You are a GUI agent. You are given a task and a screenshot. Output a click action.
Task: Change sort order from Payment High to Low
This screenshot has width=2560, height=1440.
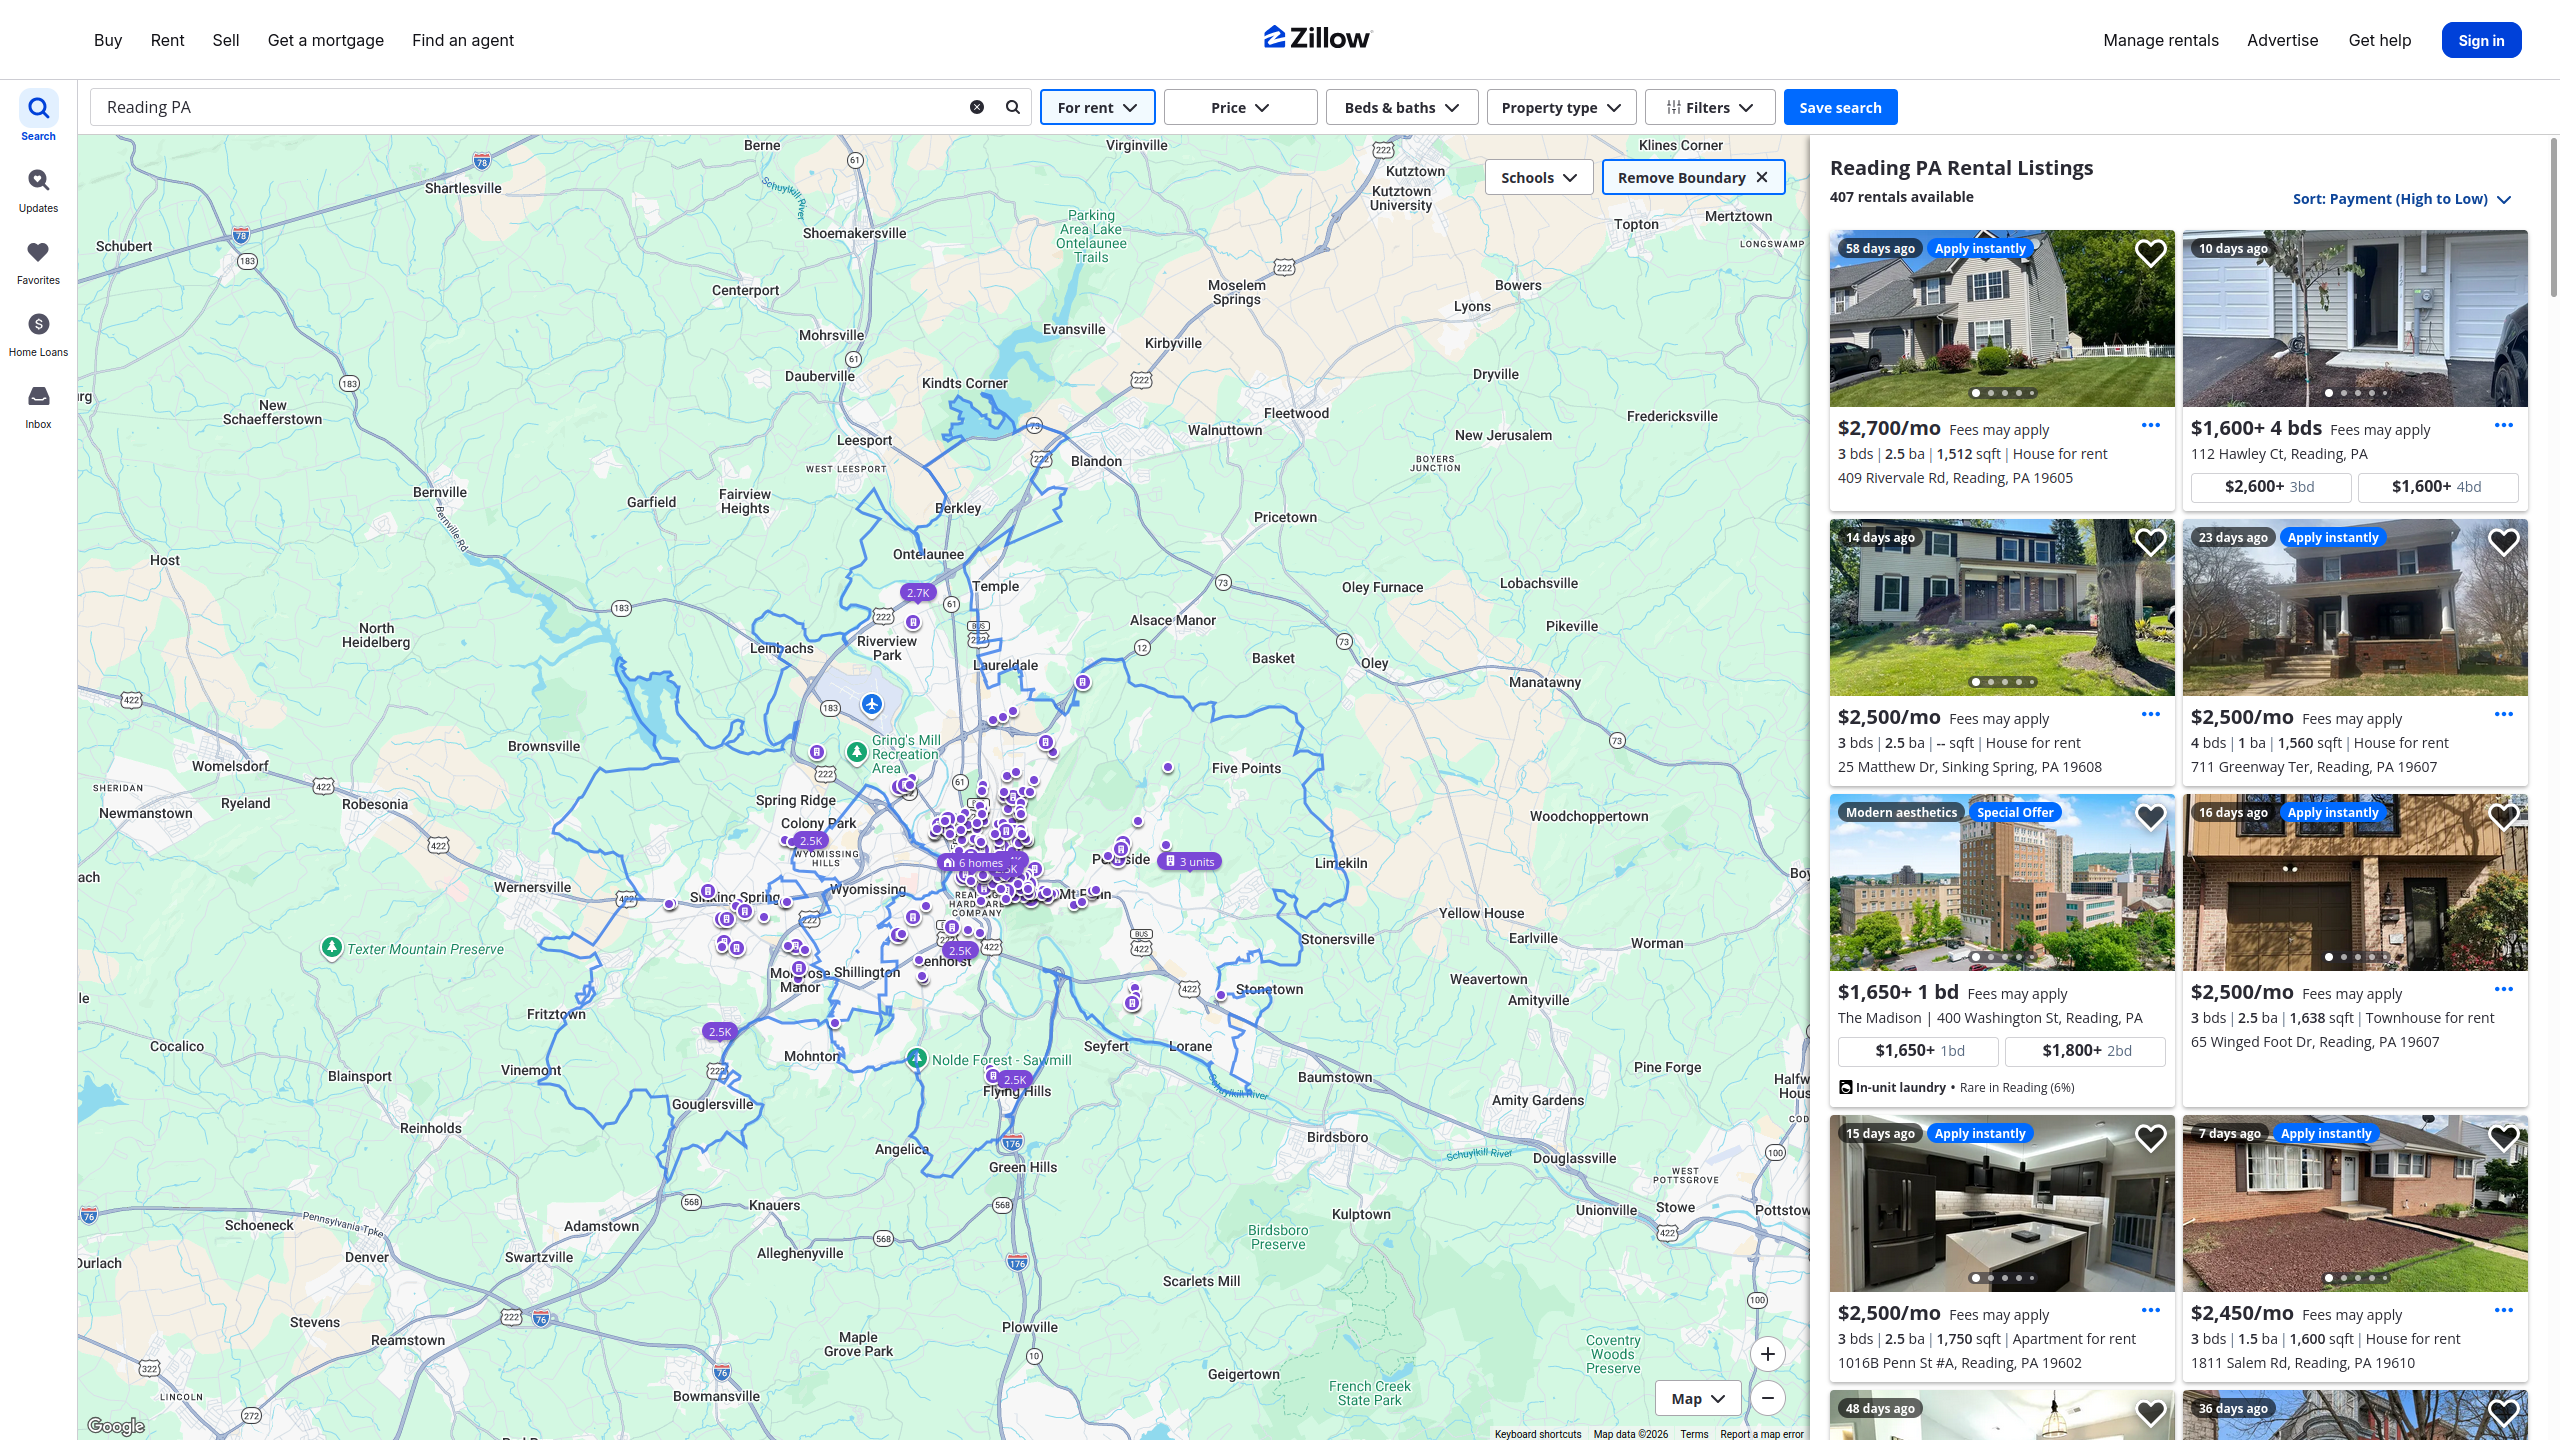pos(2402,199)
